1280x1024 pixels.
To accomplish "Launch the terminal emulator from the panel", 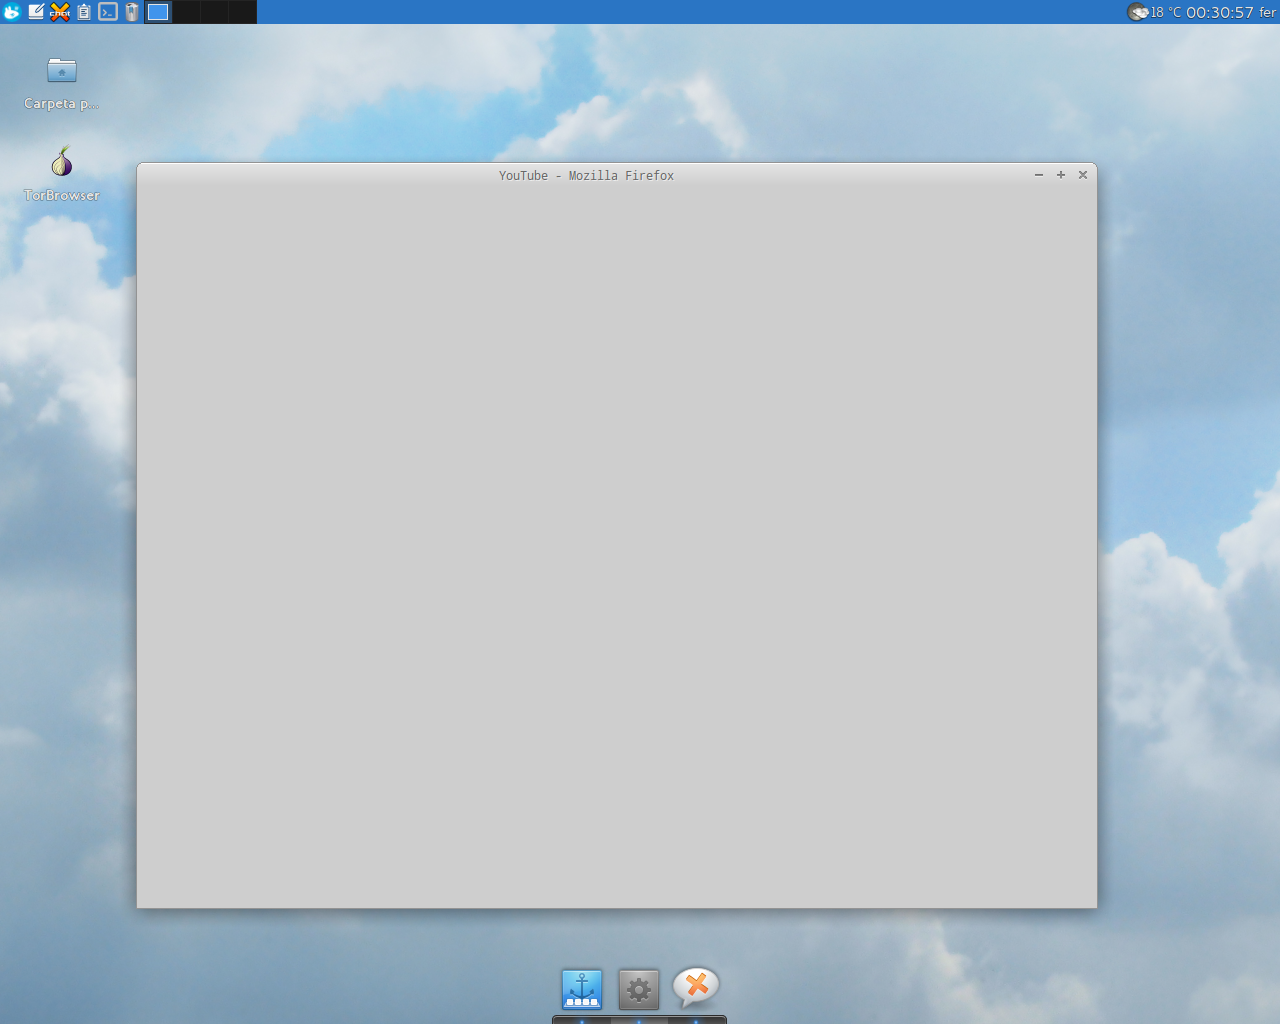I will click(108, 12).
